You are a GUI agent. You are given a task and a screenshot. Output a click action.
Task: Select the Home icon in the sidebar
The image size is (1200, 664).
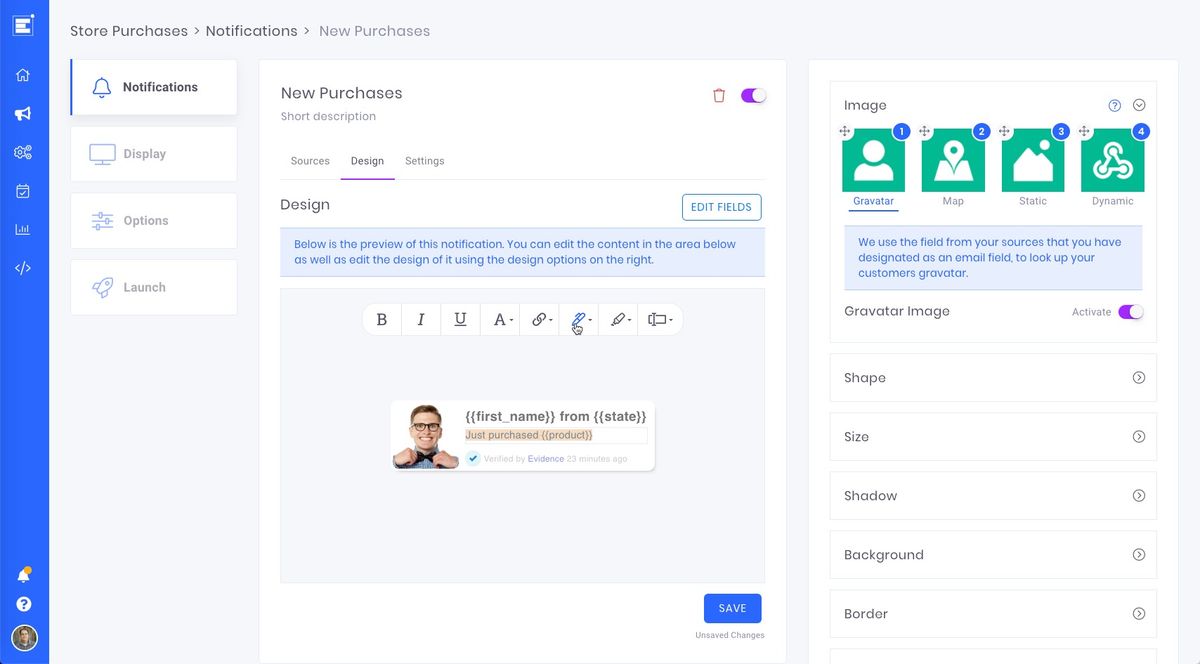[x=25, y=74]
